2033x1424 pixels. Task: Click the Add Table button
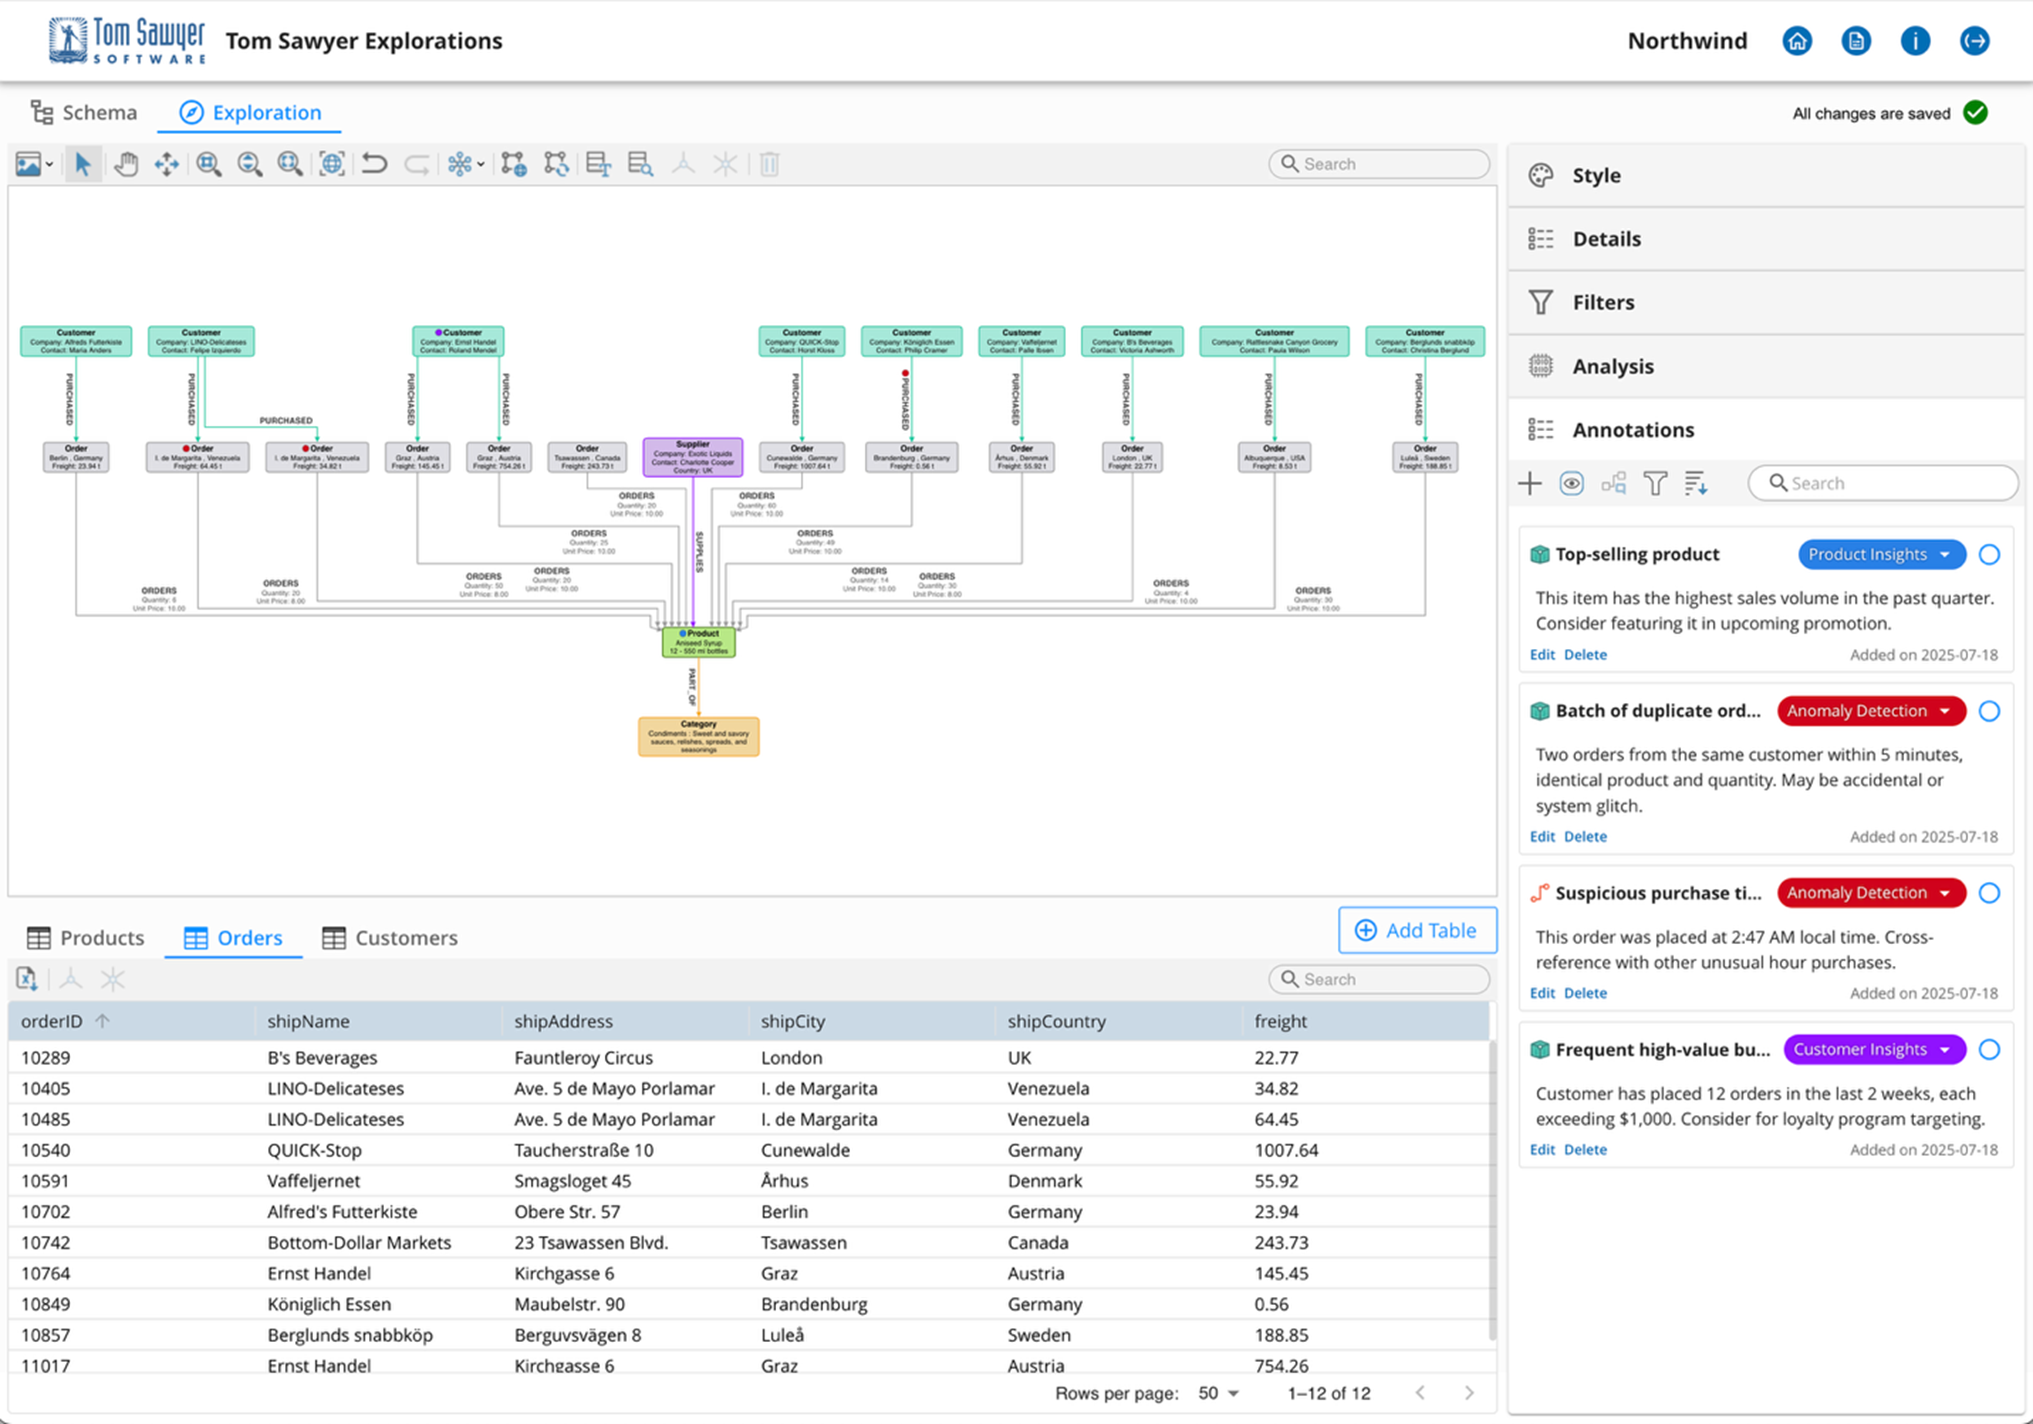(1417, 930)
